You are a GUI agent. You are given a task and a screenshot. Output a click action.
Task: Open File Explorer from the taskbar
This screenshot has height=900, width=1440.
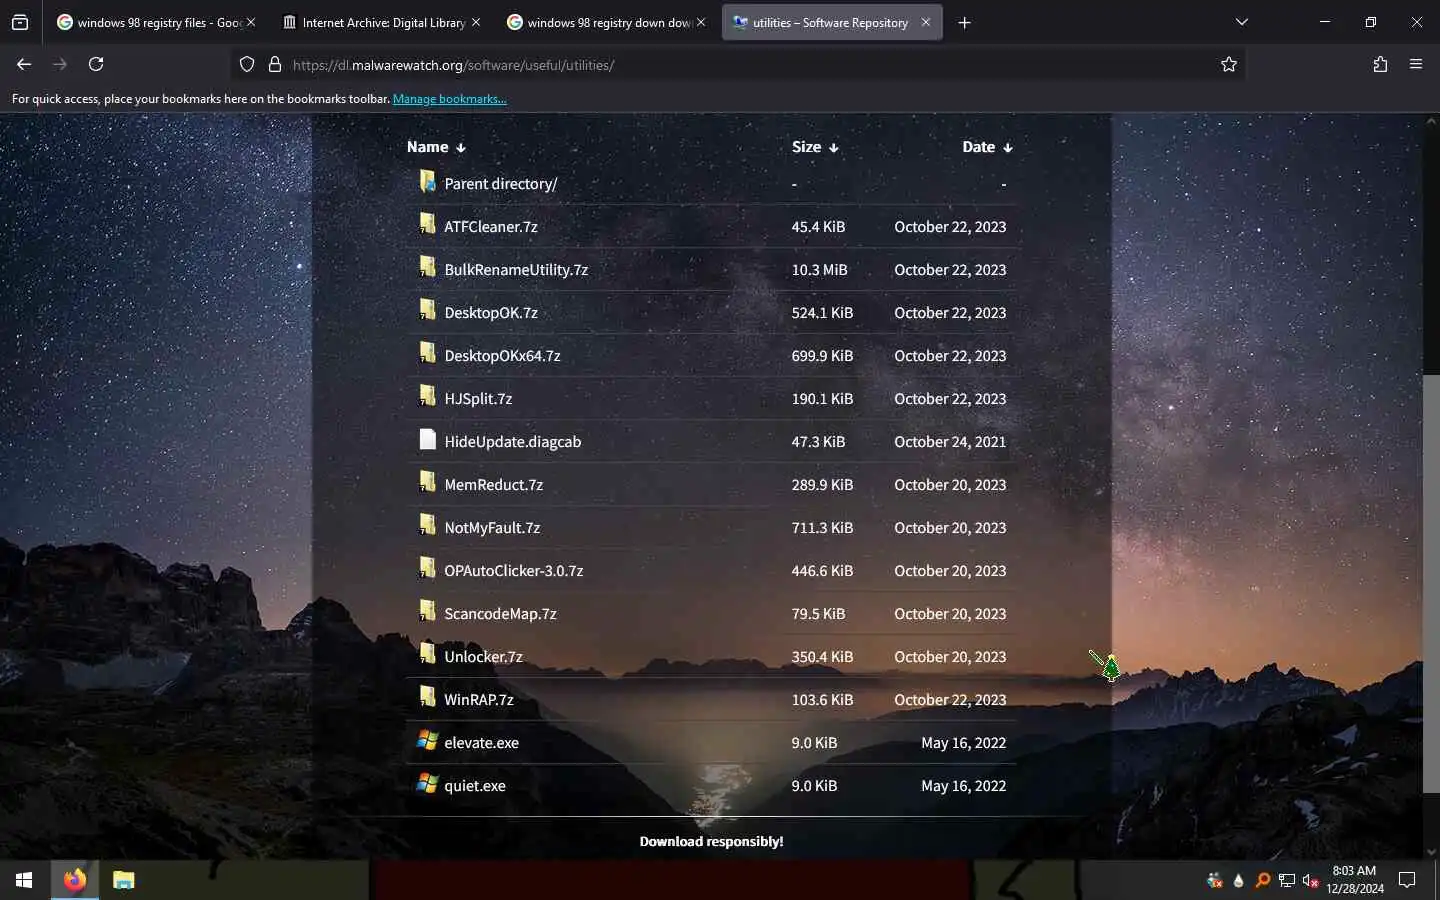coord(123,880)
